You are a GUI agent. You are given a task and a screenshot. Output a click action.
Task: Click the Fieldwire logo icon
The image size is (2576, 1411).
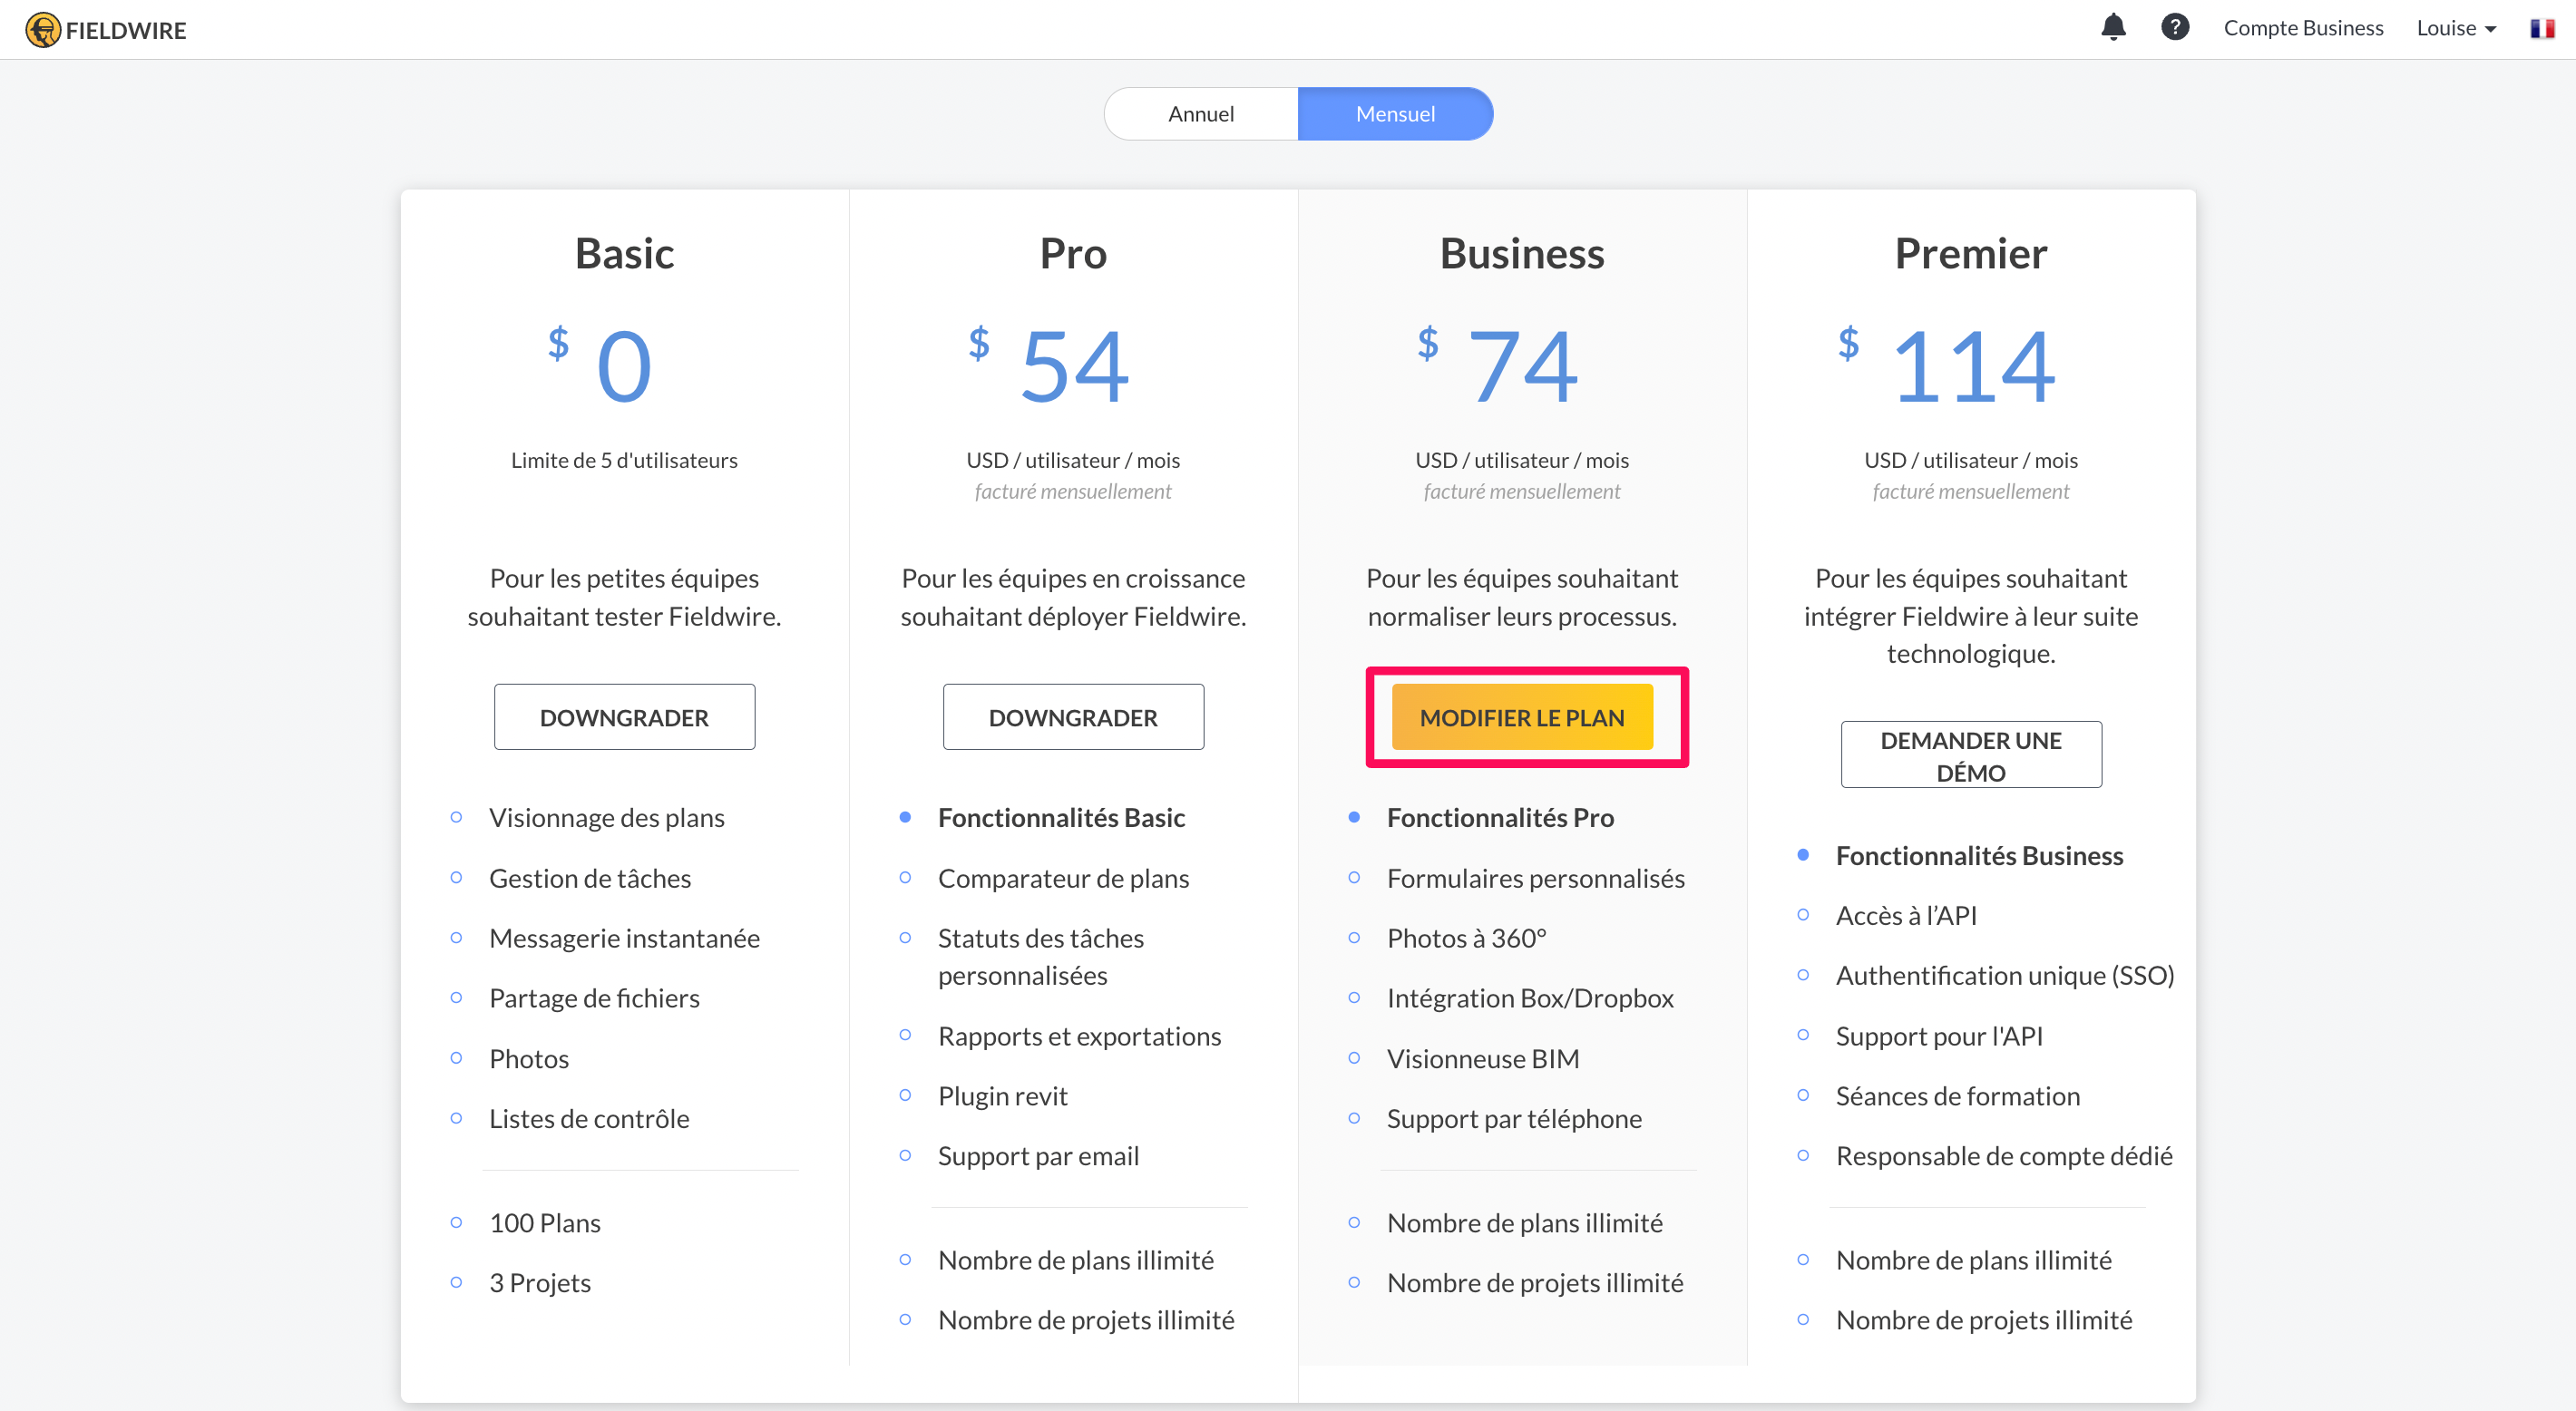[x=43, y=29]
